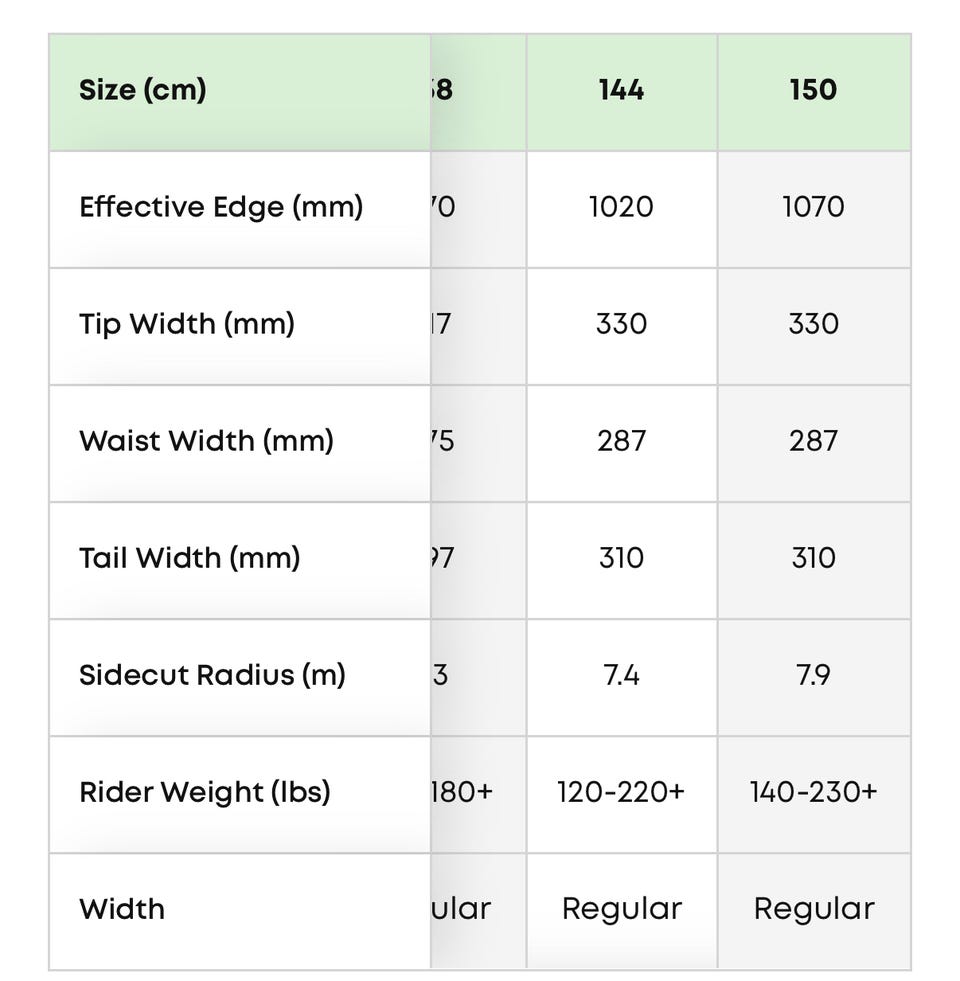960x981 pixels.
Task: Click the 7.4 sidecut radius value
Action: point(621,675)
